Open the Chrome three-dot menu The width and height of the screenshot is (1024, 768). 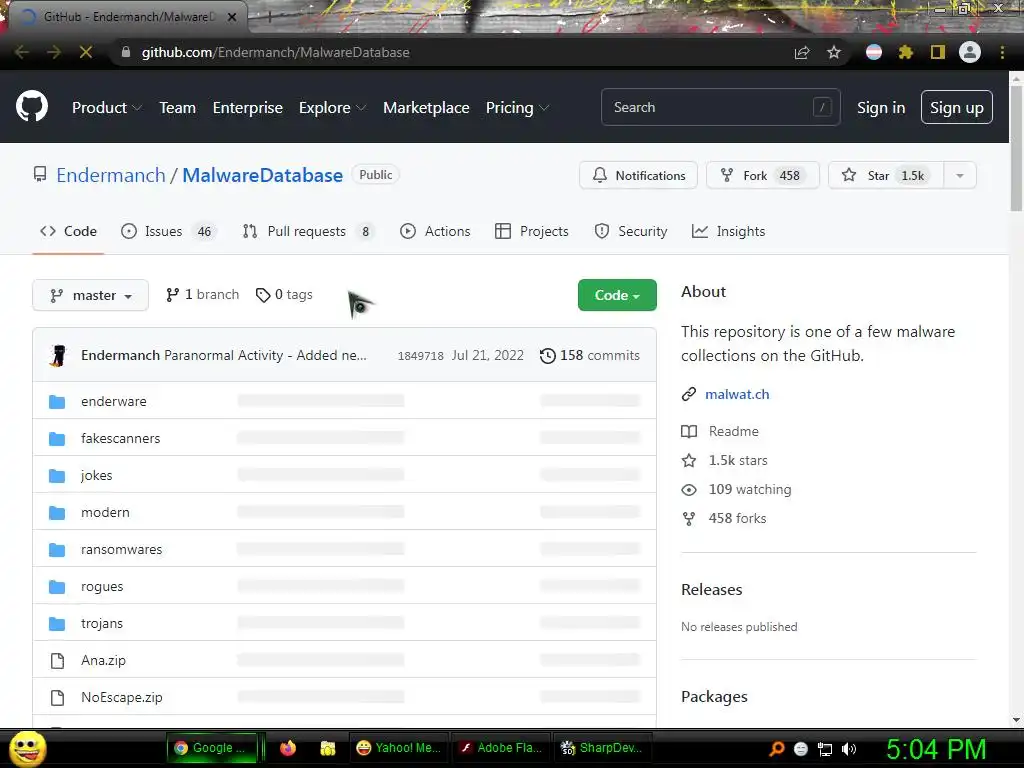[x=1002, y=52]
